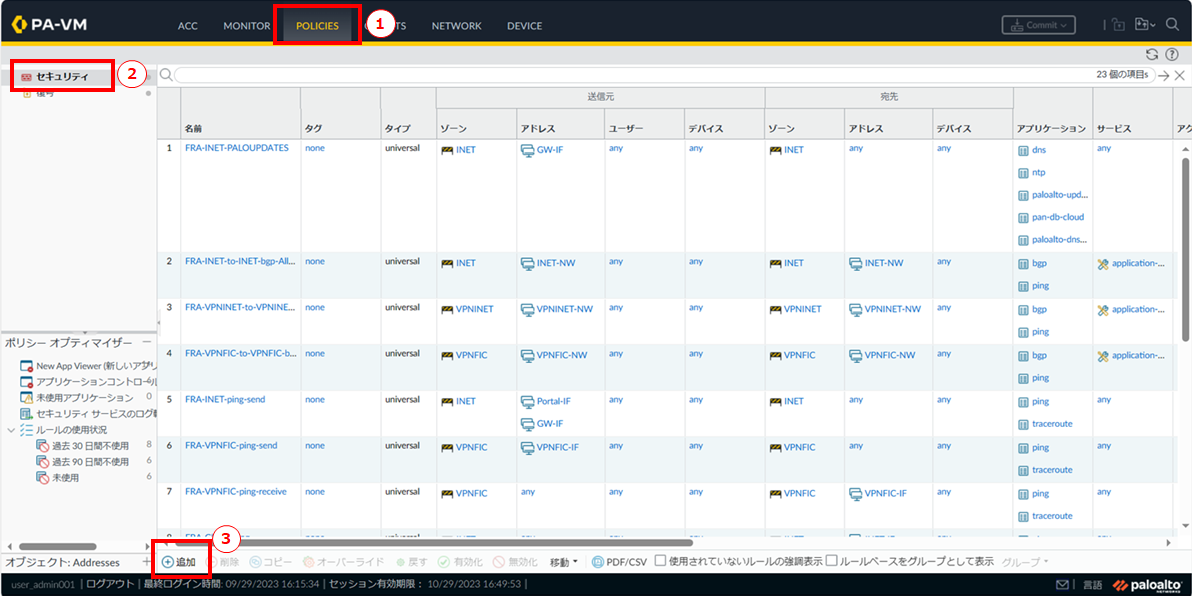
Task: Check ルールベースをグループとして表示 box
Action: 832,562
